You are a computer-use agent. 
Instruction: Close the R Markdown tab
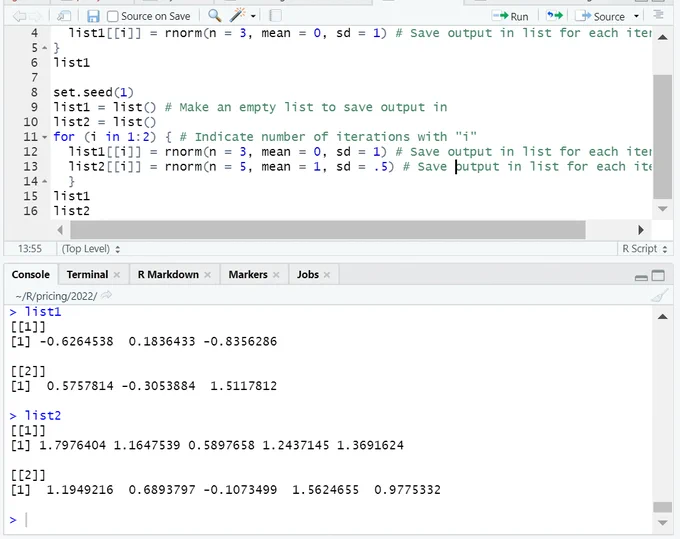(x=207, y=275)
